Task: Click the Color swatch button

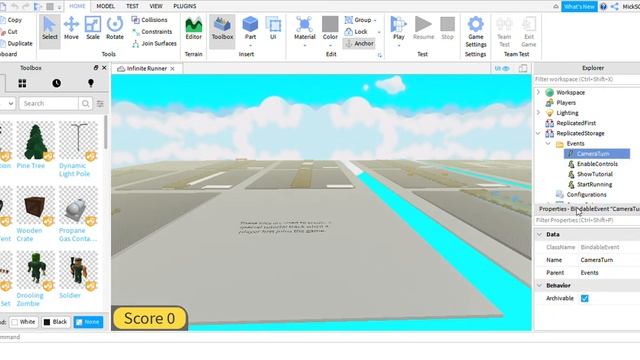Action: 330,24
